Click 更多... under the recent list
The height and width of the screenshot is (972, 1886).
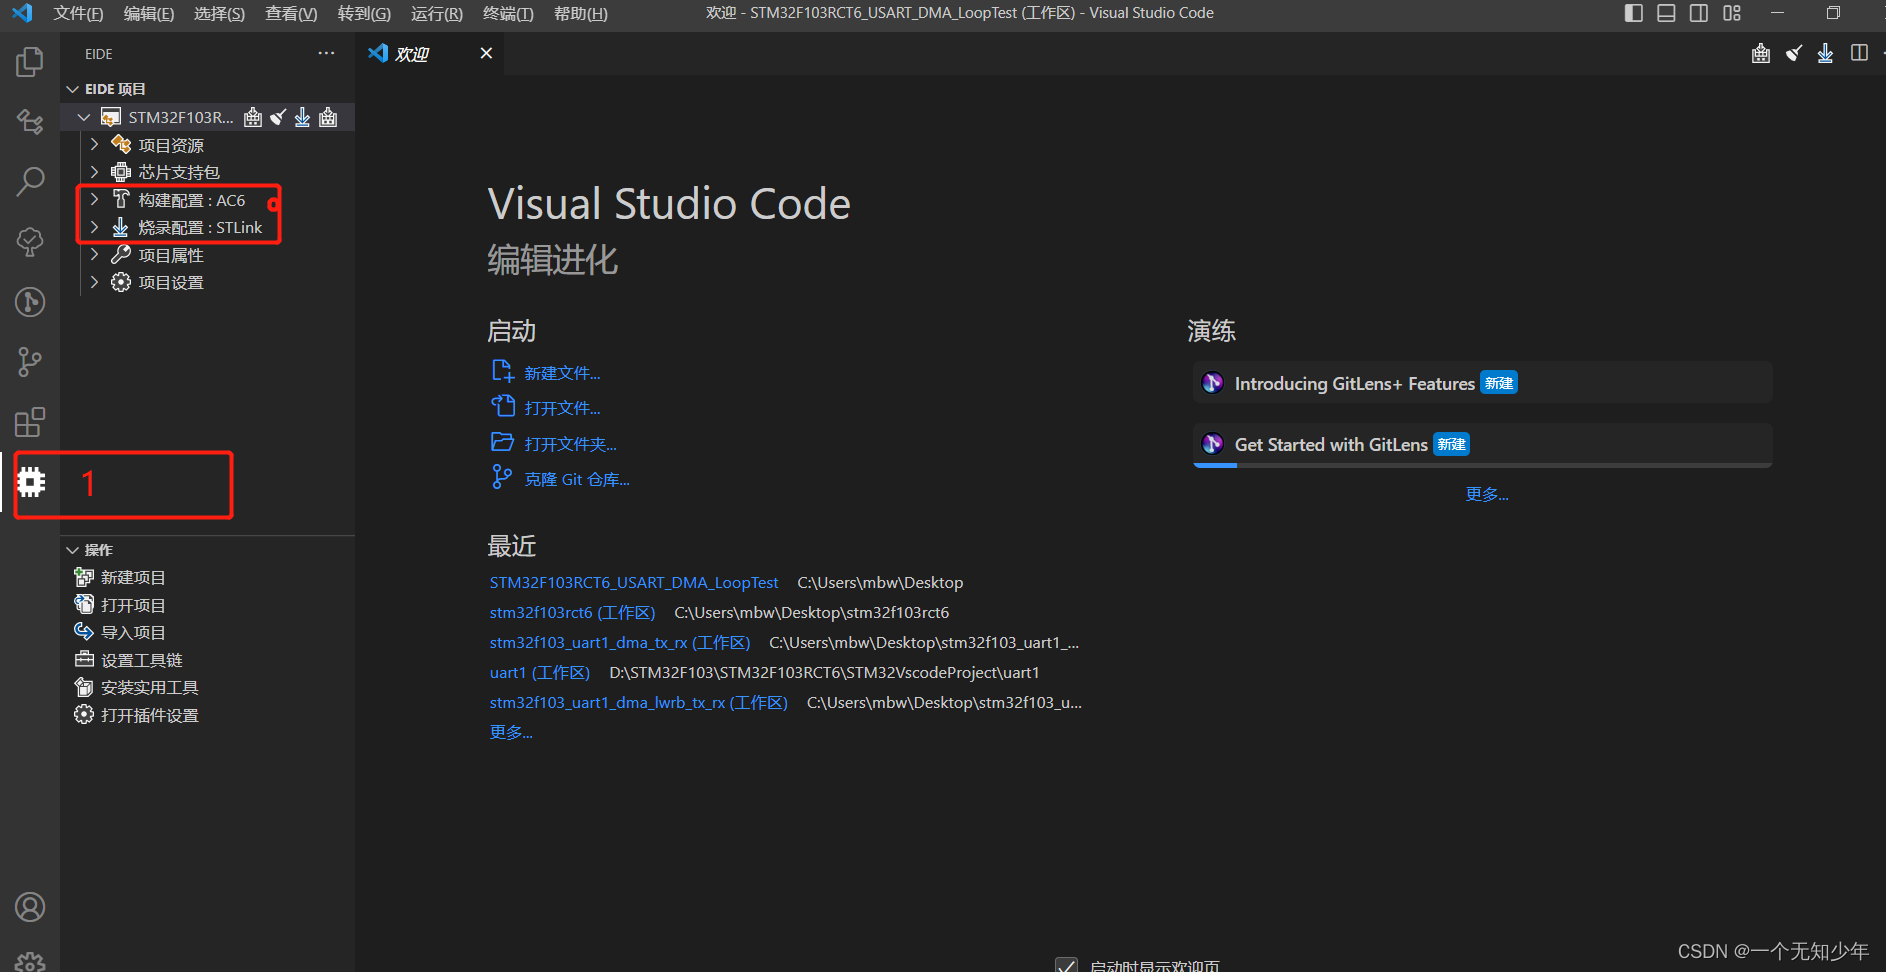click(x=511, y=732)
